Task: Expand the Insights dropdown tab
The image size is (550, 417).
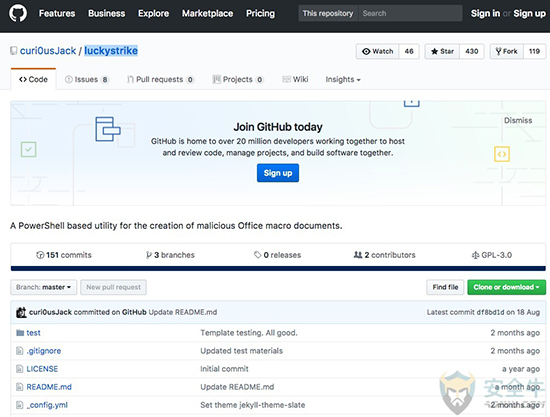Action: tap(343, 80)
